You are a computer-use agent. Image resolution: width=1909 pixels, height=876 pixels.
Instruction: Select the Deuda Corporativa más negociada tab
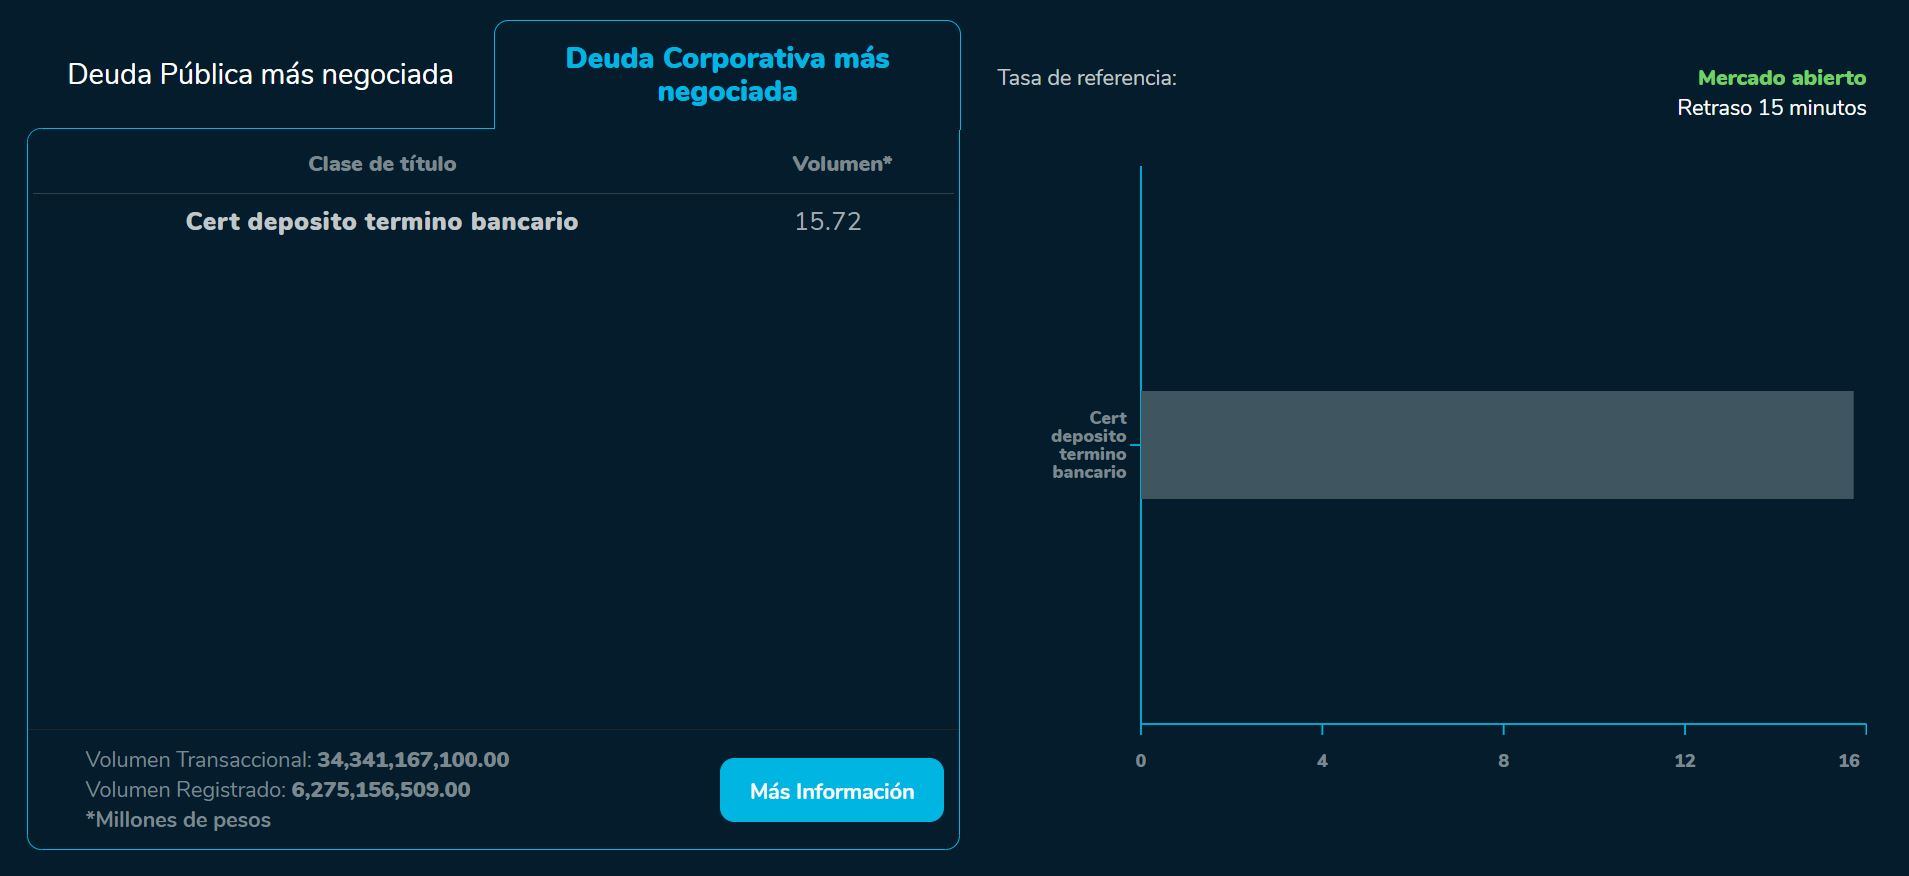coord(727,75)
